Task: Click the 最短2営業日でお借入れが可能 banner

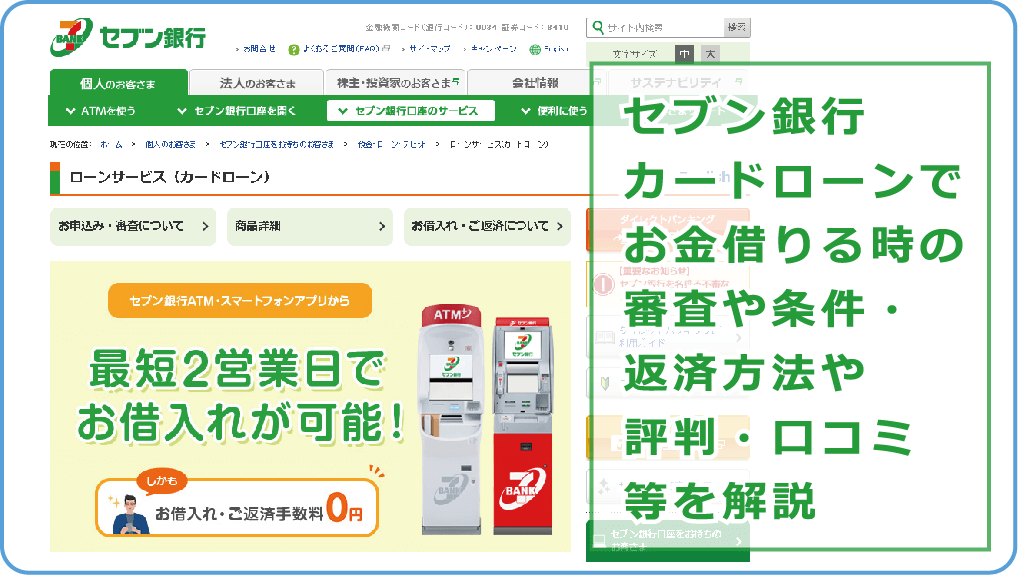Action: pos(310,406)
